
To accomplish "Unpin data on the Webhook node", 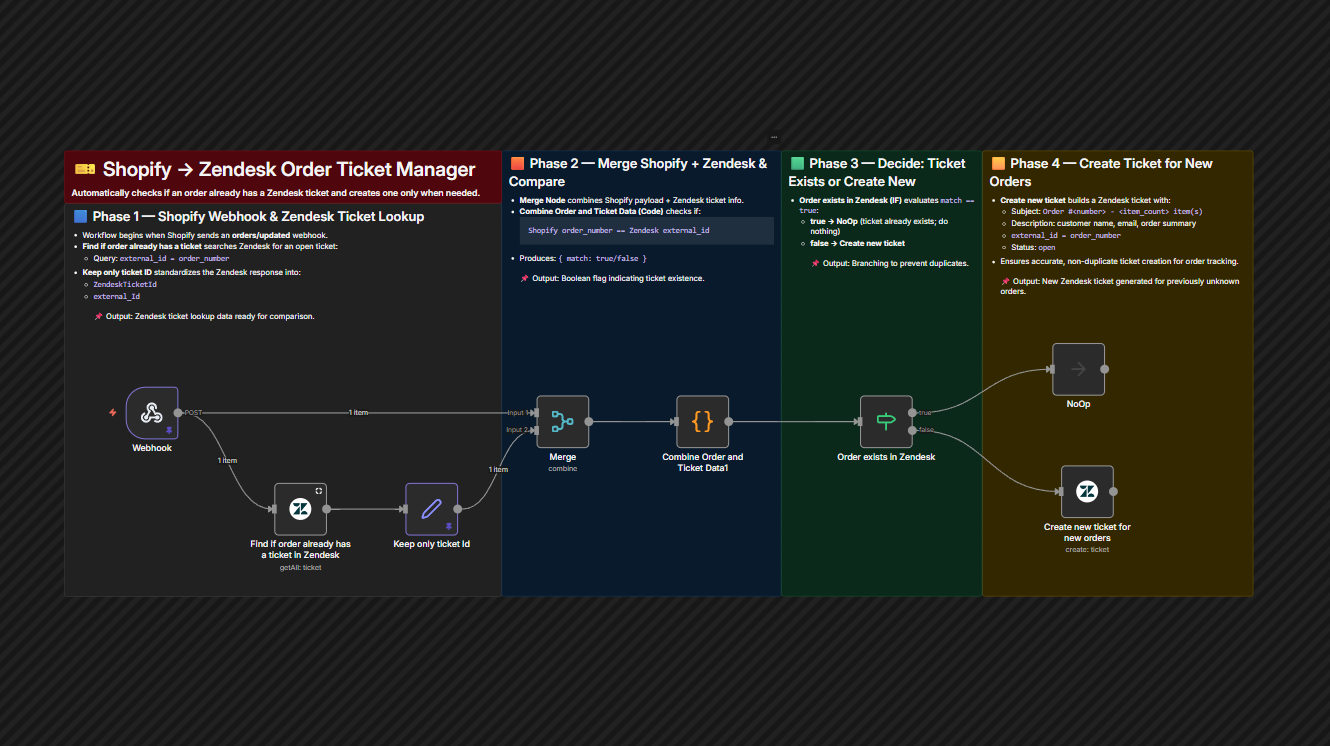I will click(169, 430).
